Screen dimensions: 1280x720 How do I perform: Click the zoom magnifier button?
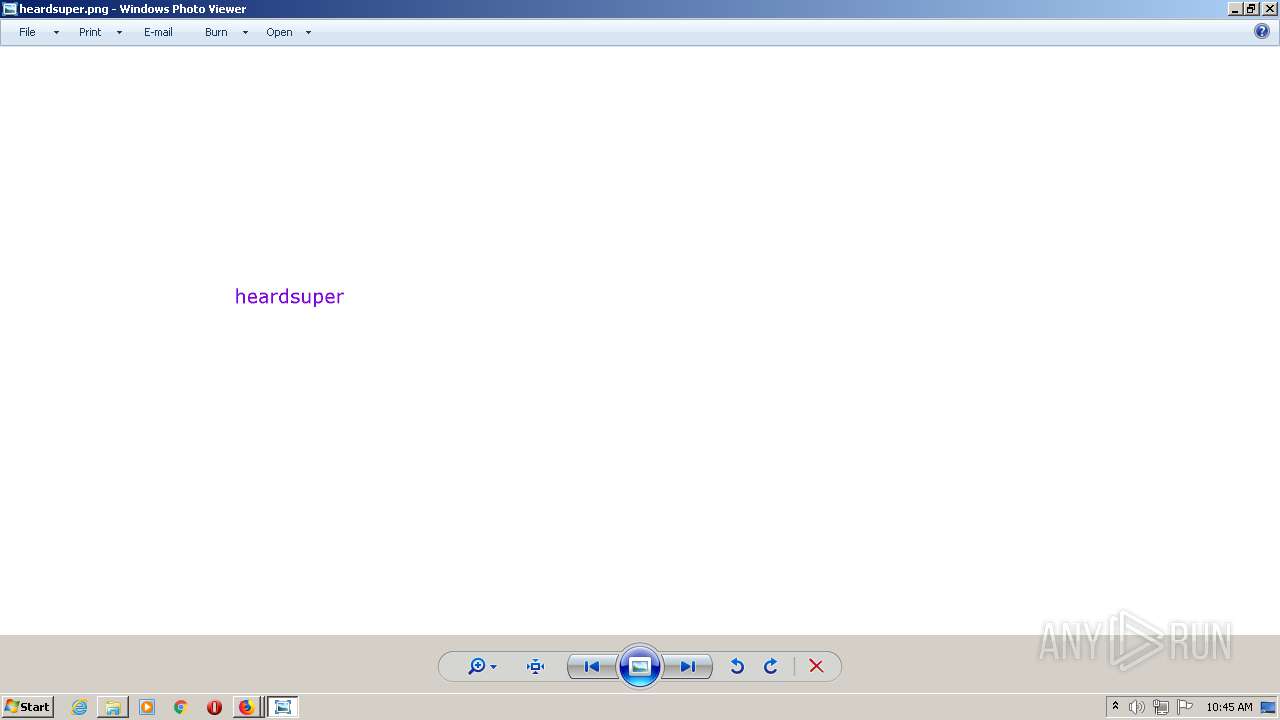click(477, 666)
